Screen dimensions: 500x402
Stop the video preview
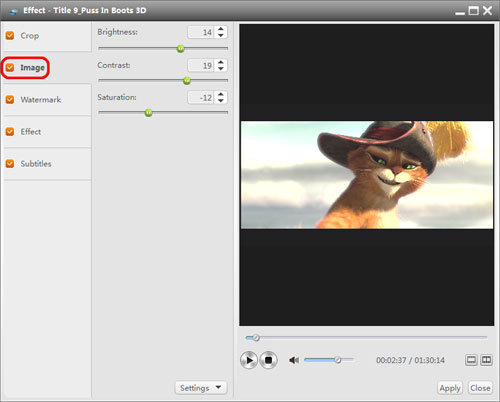(268, 360)
